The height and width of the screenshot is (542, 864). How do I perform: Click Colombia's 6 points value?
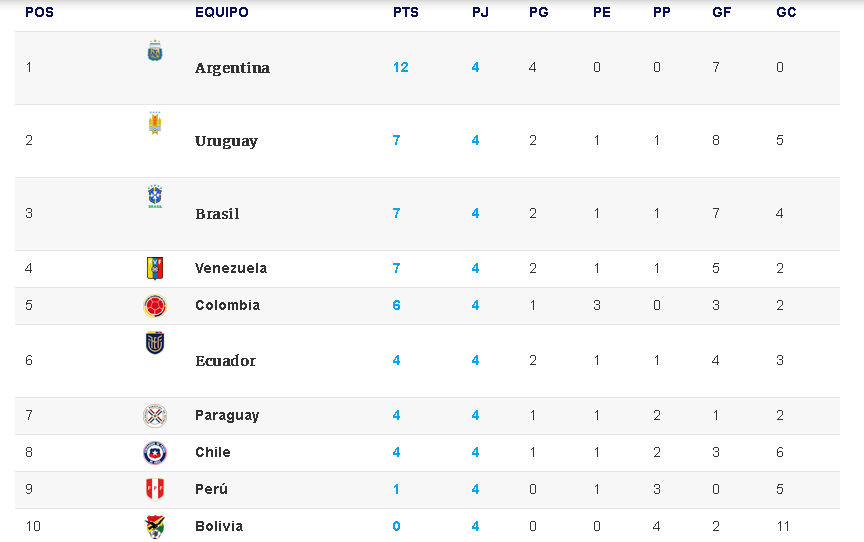tap(397, 305)
